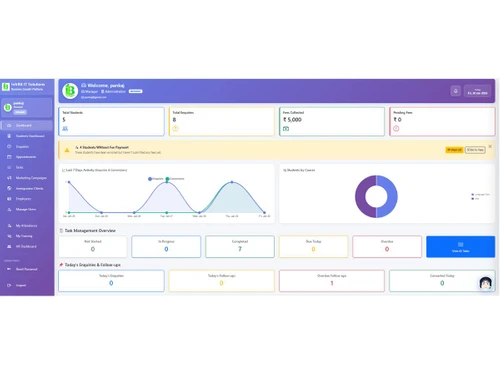This screenshot has width=500, height=375.
Task: Open the Total Enquiries card
Action: click(x=222, y=121)
